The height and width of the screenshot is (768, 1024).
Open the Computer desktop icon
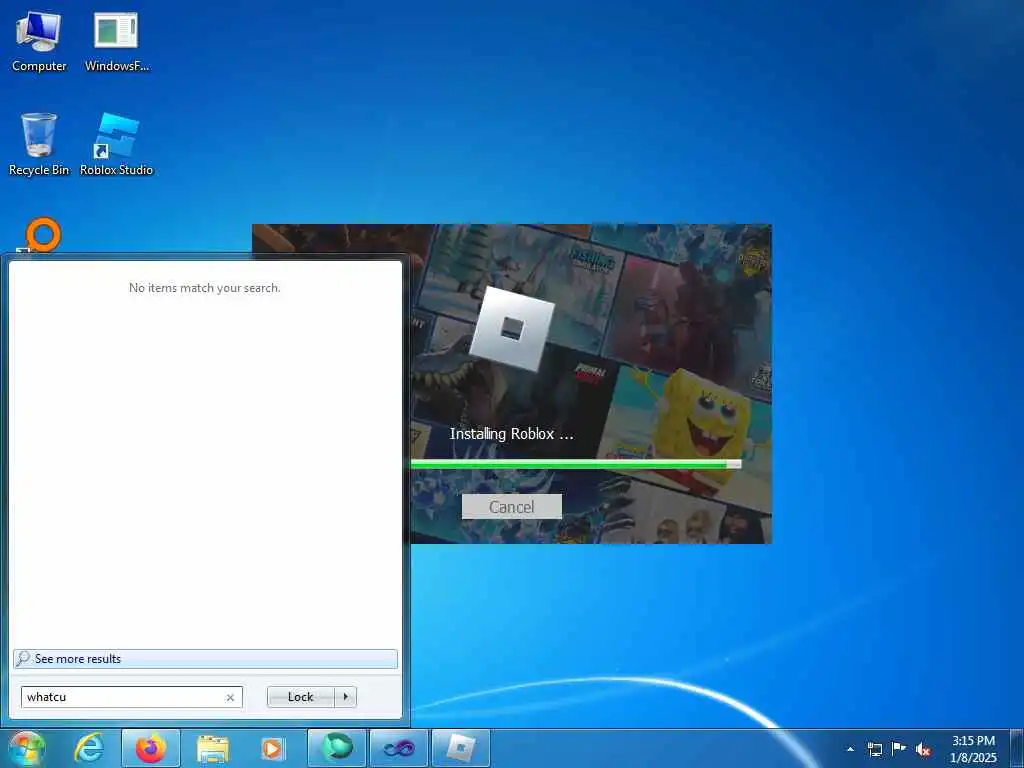click(x=39, y=42)
